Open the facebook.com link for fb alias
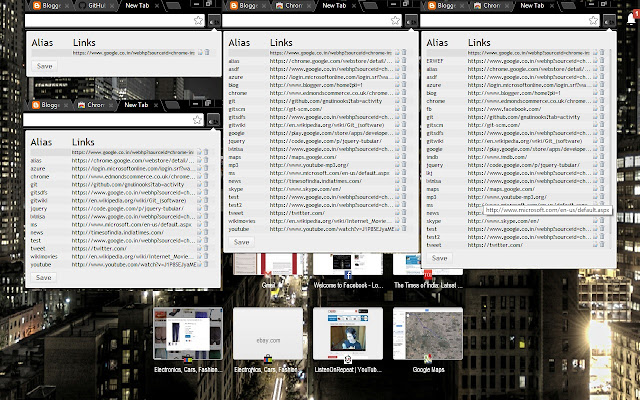 (504, 109)
